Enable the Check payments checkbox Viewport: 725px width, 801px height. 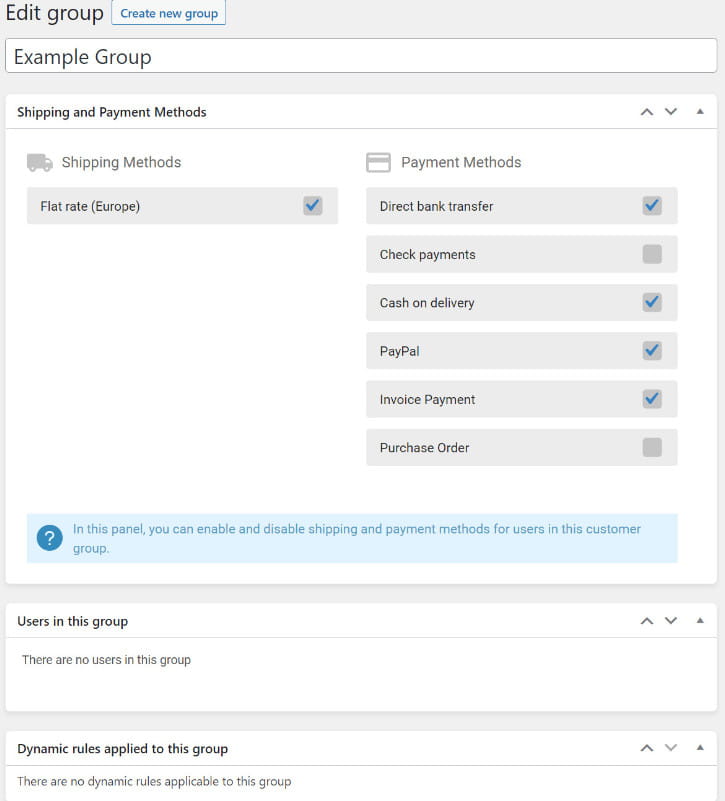(x=652, y=254)
